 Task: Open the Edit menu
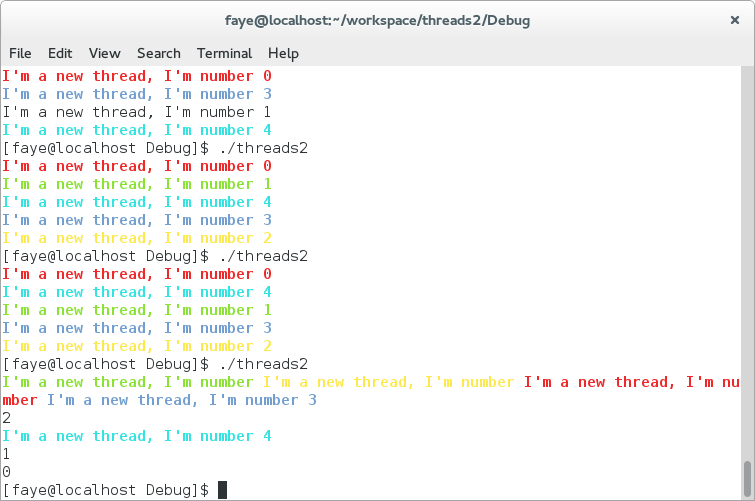point(60,53)
